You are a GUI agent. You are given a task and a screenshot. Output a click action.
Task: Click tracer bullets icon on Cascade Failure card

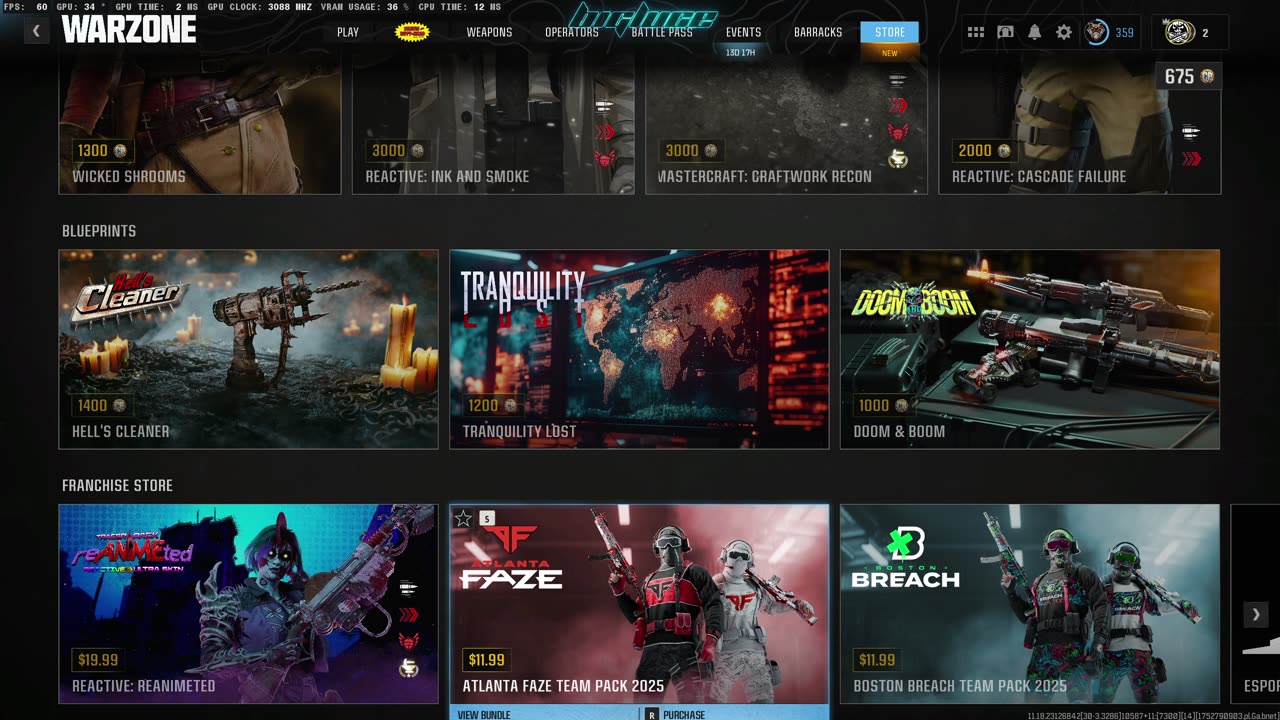(1191, 132)
